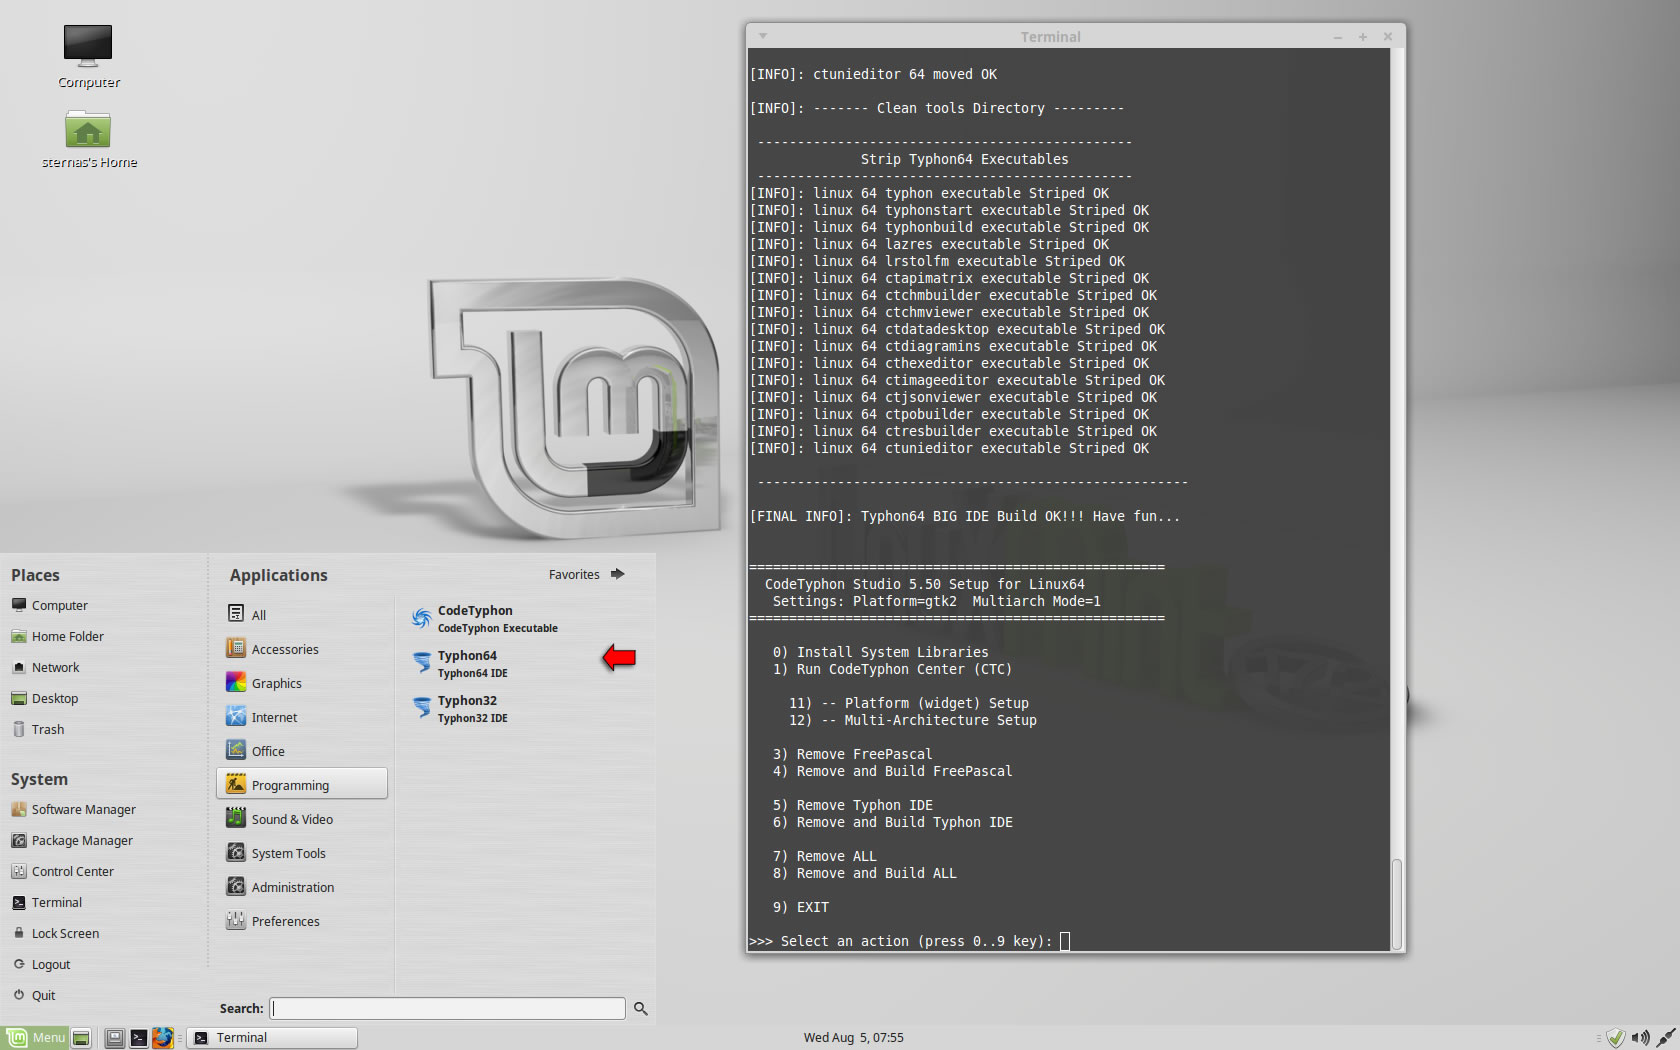
Task: Launch Package Manager from the System list
Action: (72, 840)
